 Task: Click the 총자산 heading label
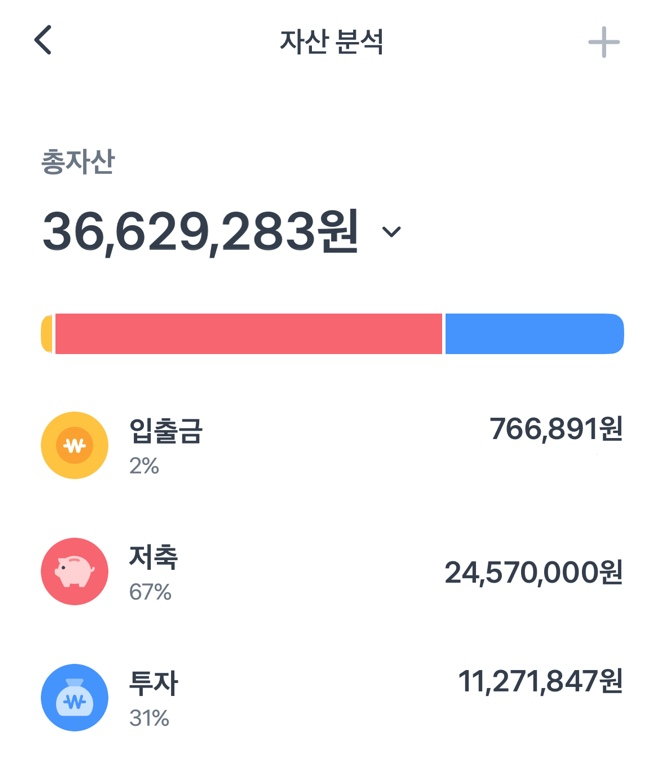[x=77, y=162]
